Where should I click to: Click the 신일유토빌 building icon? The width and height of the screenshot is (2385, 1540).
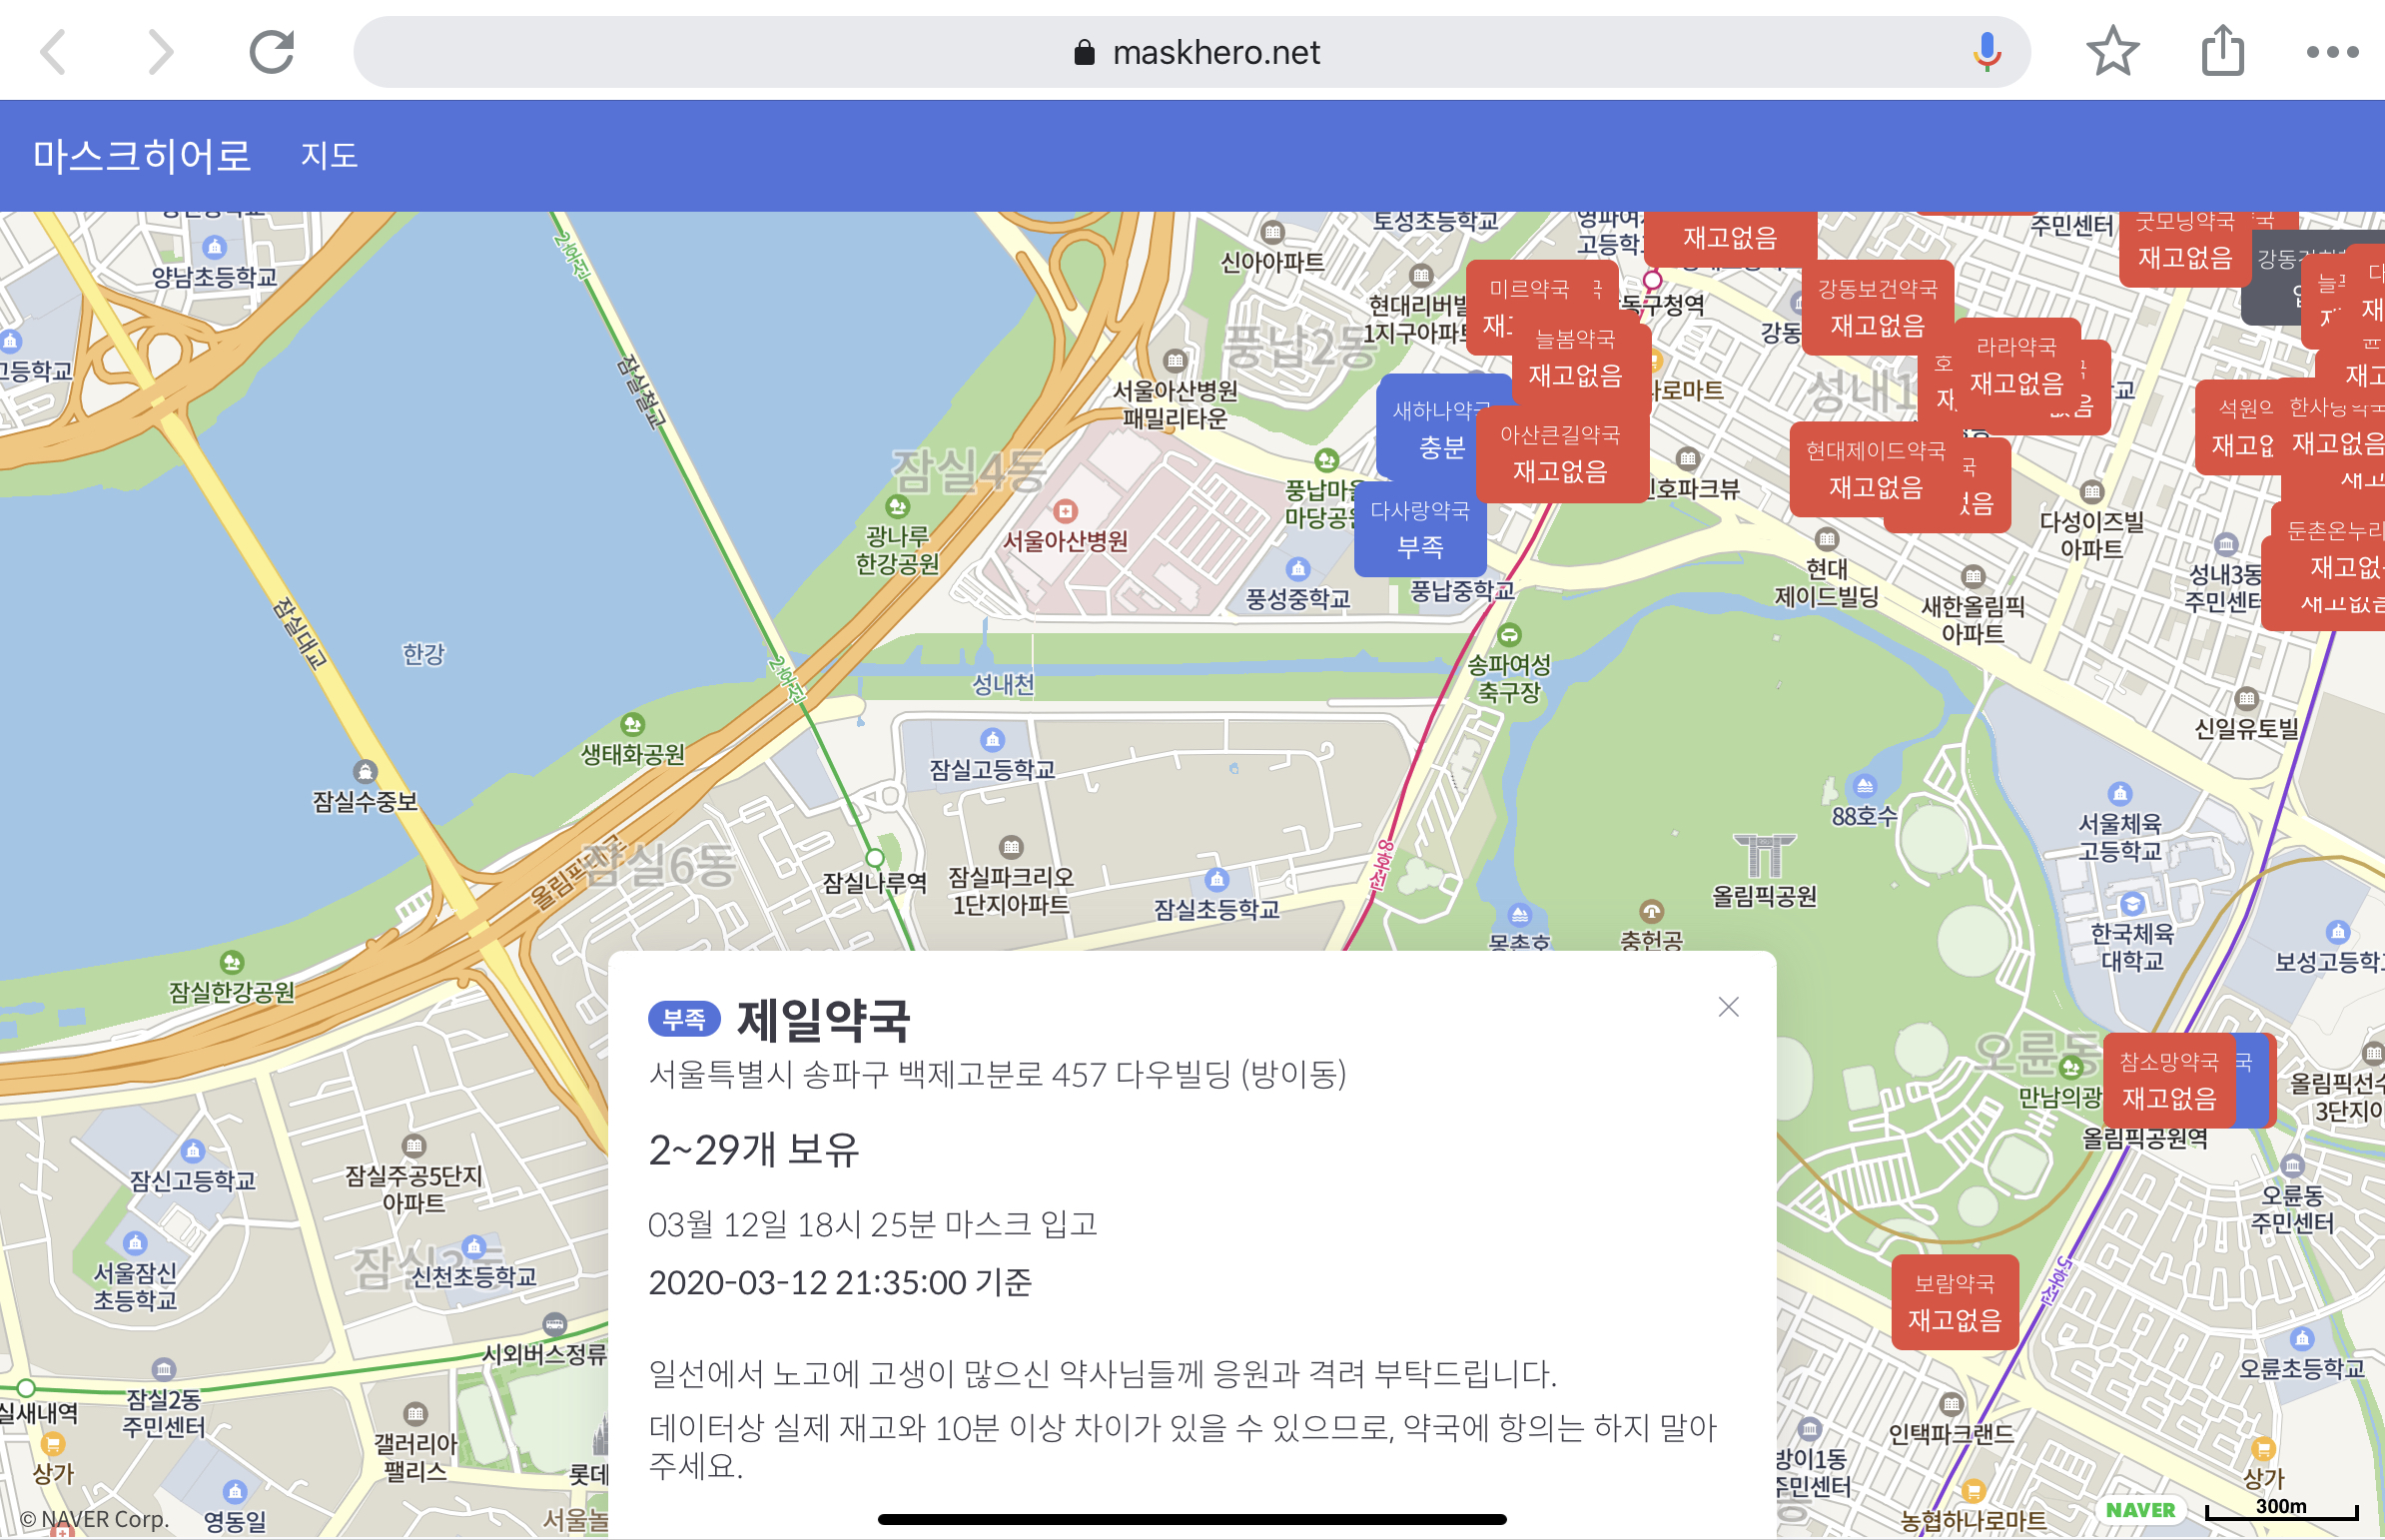tap(2246, 698)
